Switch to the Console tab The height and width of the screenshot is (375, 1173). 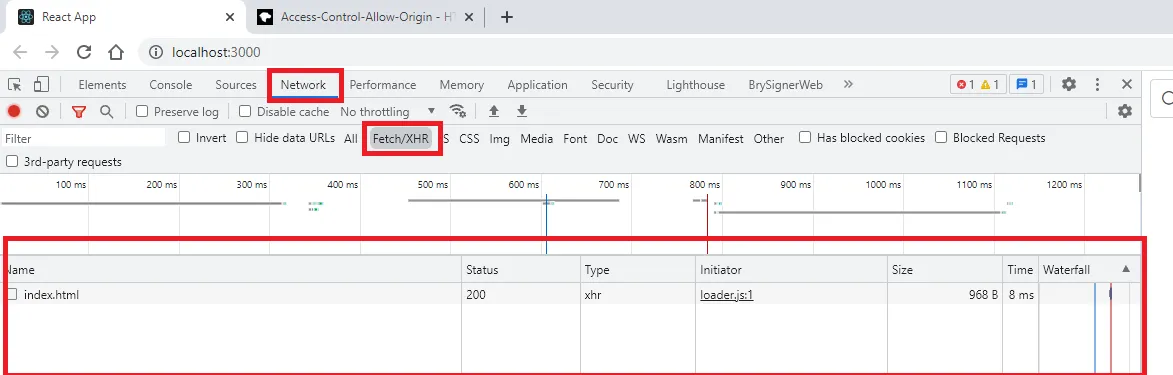click(x=171, y=85)
